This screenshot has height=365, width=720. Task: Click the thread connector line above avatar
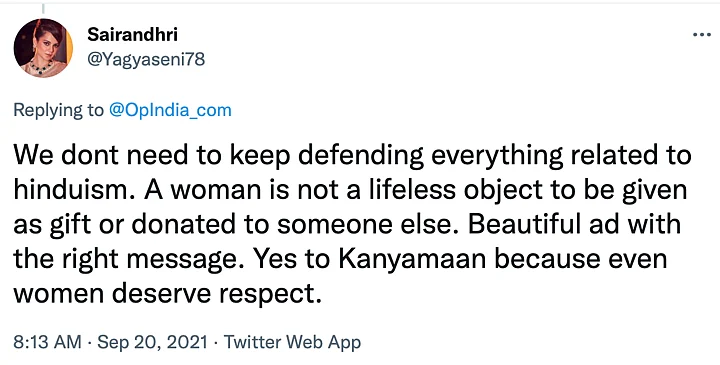(x=43, y=8)
